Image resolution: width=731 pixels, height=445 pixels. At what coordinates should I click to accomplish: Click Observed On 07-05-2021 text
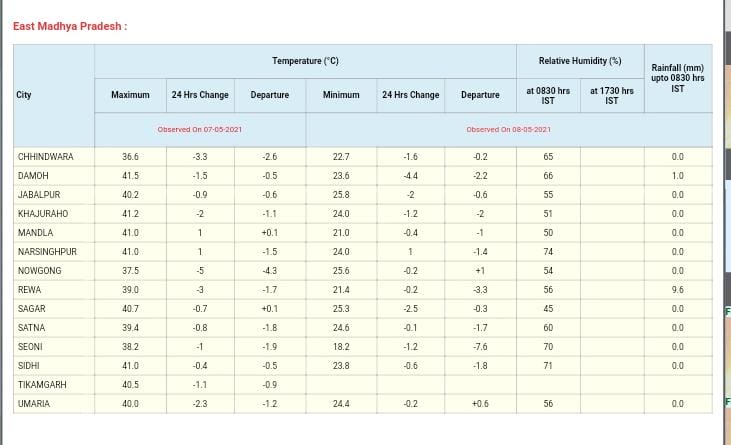[199, 130]
